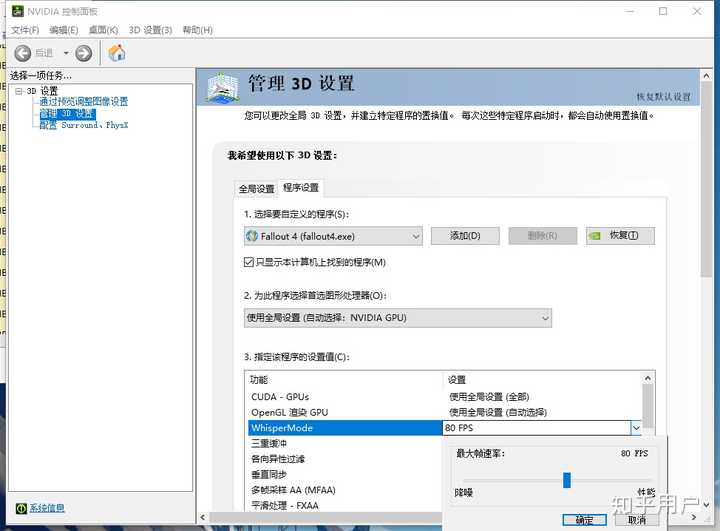The height and width of the screenshot is (531, 720).
Task: Click OpenGL setting 使用全局设置 (自动选择) value
Action: [x=498, y=412]
